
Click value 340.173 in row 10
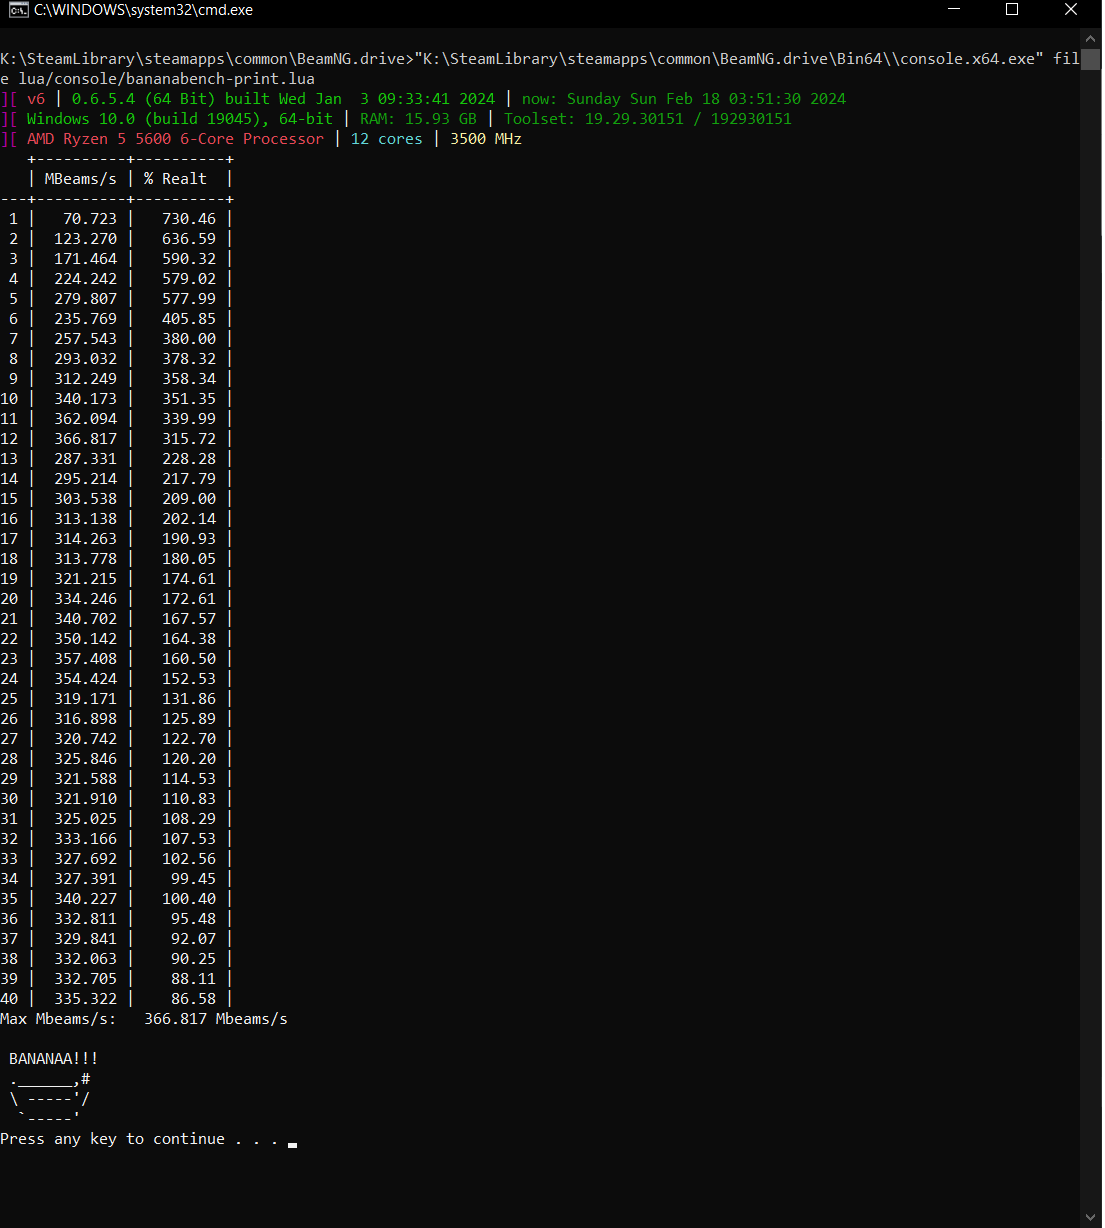pos(85,399)
